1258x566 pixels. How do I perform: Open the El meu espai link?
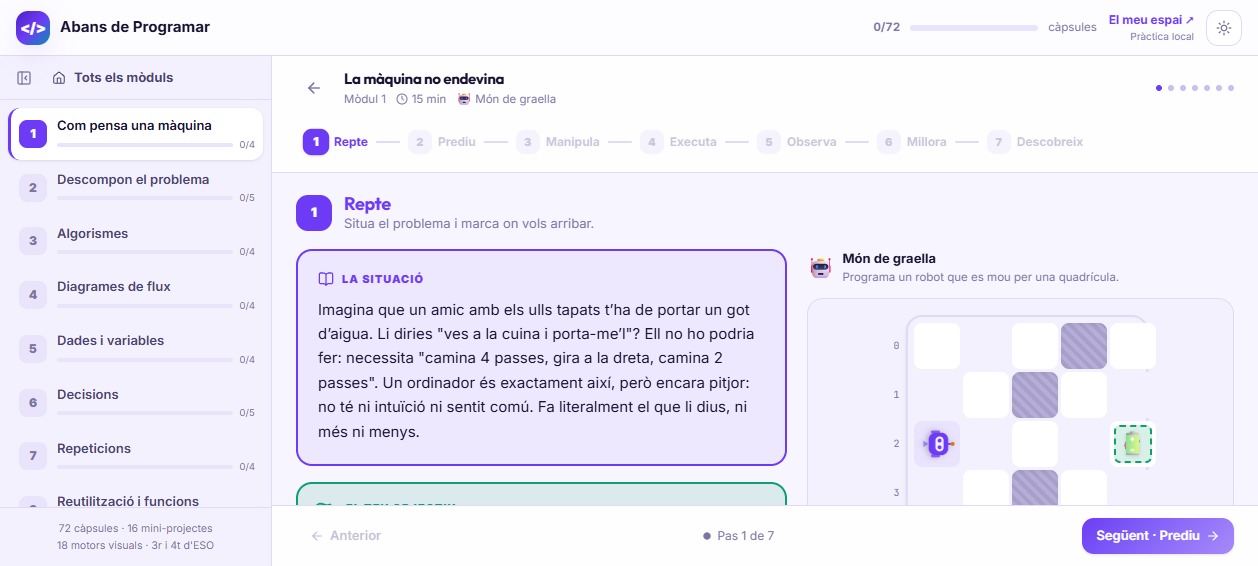point(1151,20)
